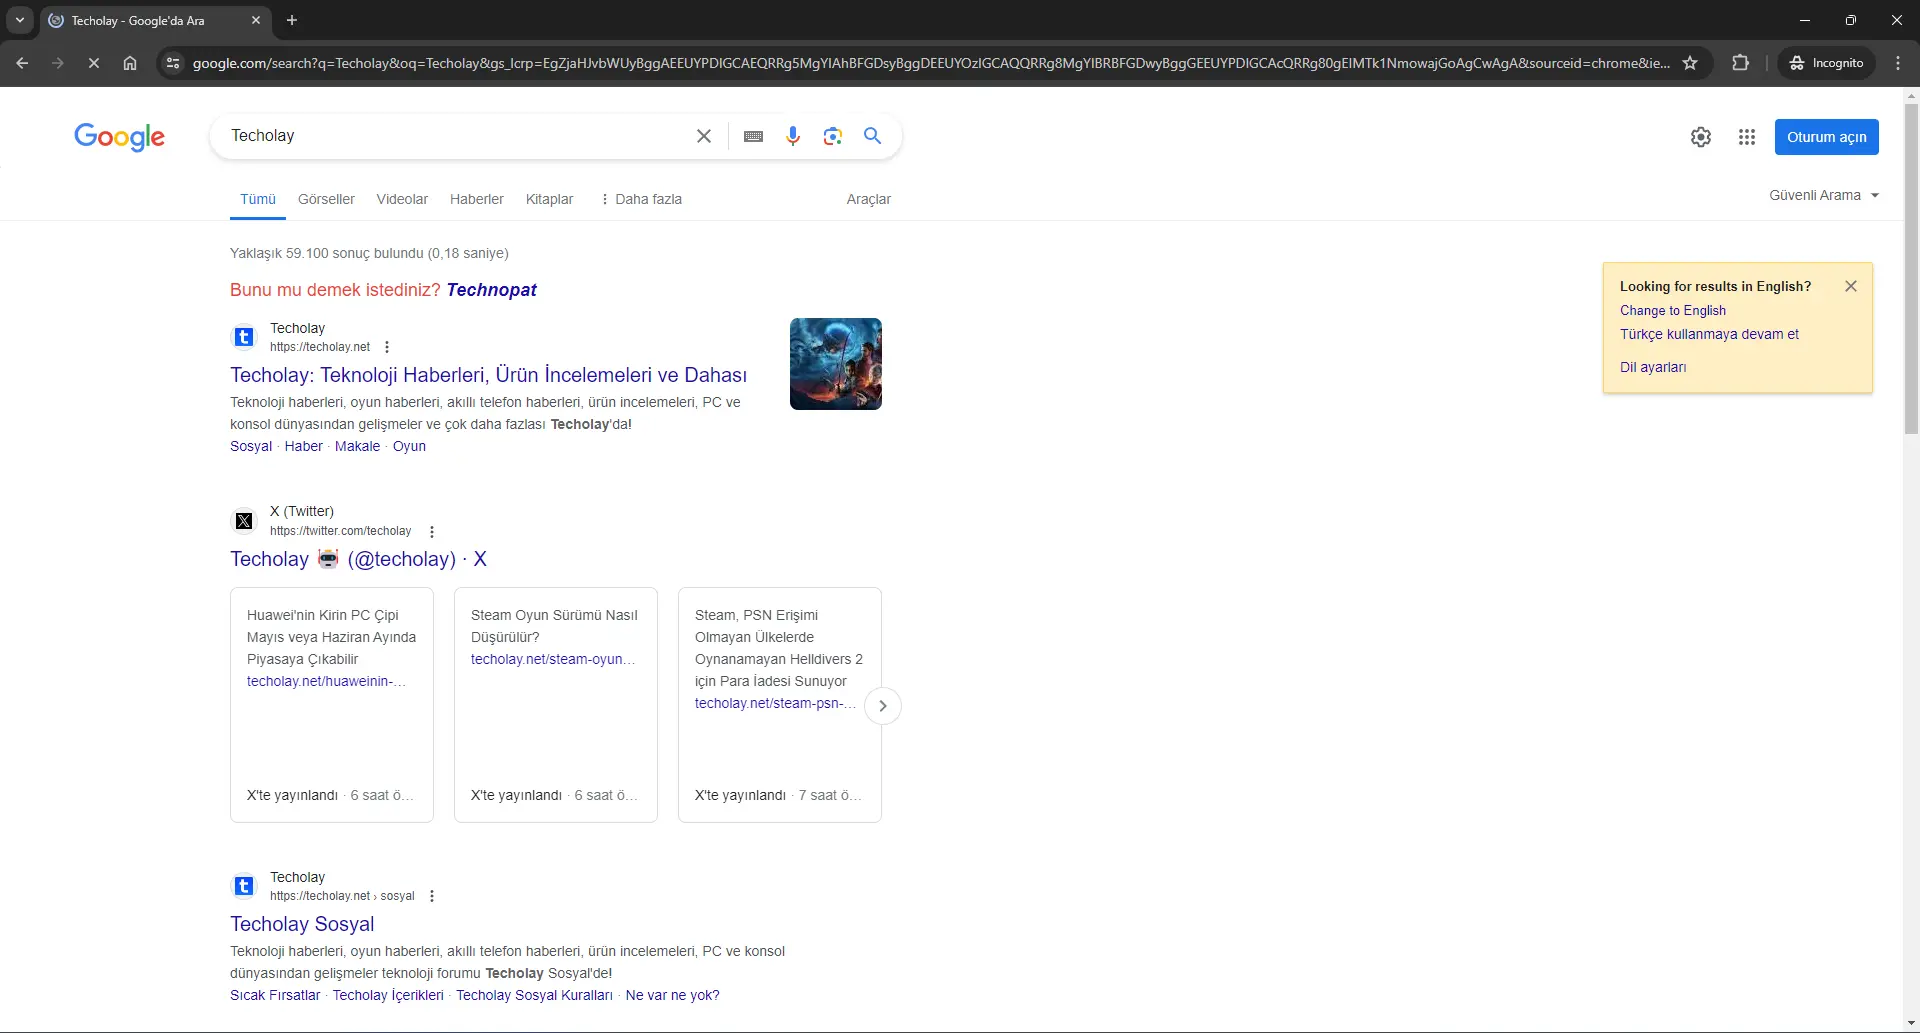
Task: Expand the Daha fazla menu
Action: [641, 199]
